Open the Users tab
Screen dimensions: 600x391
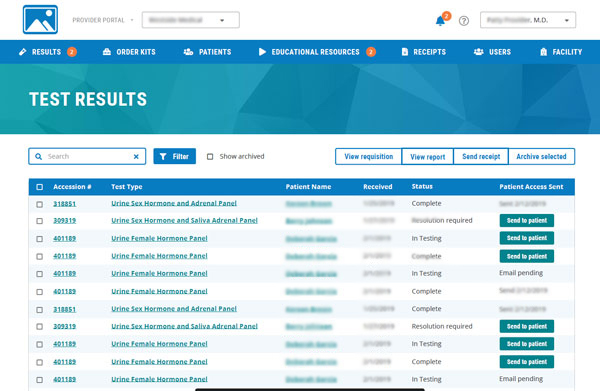(x=492, y=52)
